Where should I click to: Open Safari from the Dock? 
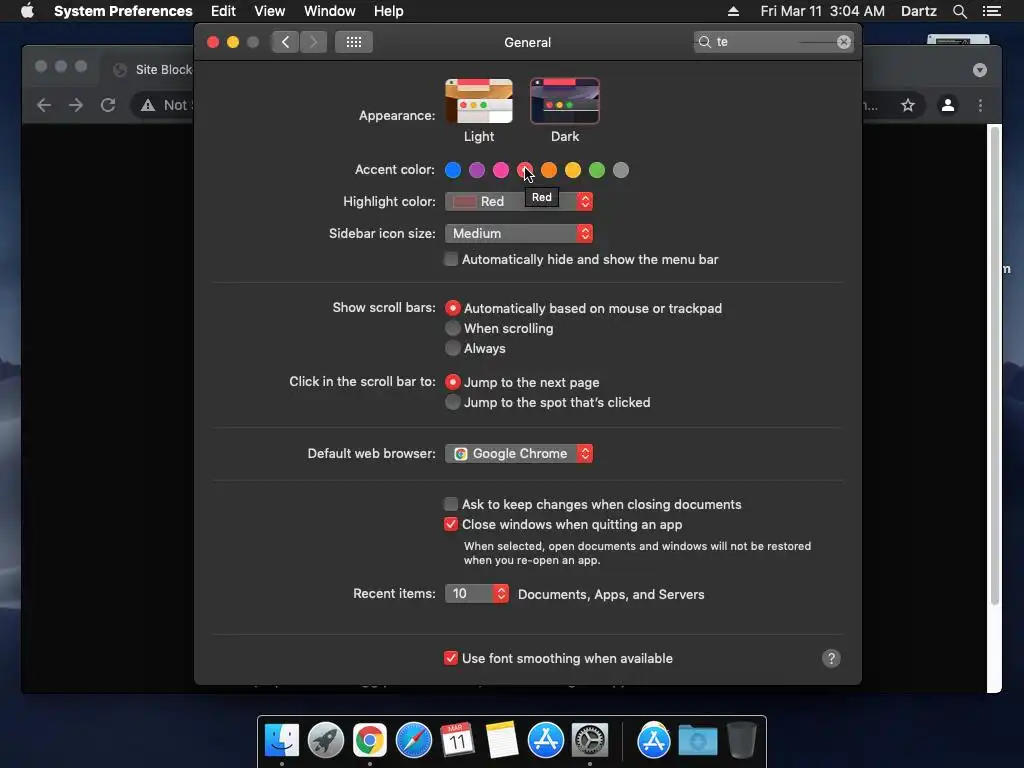pos(413,741)
